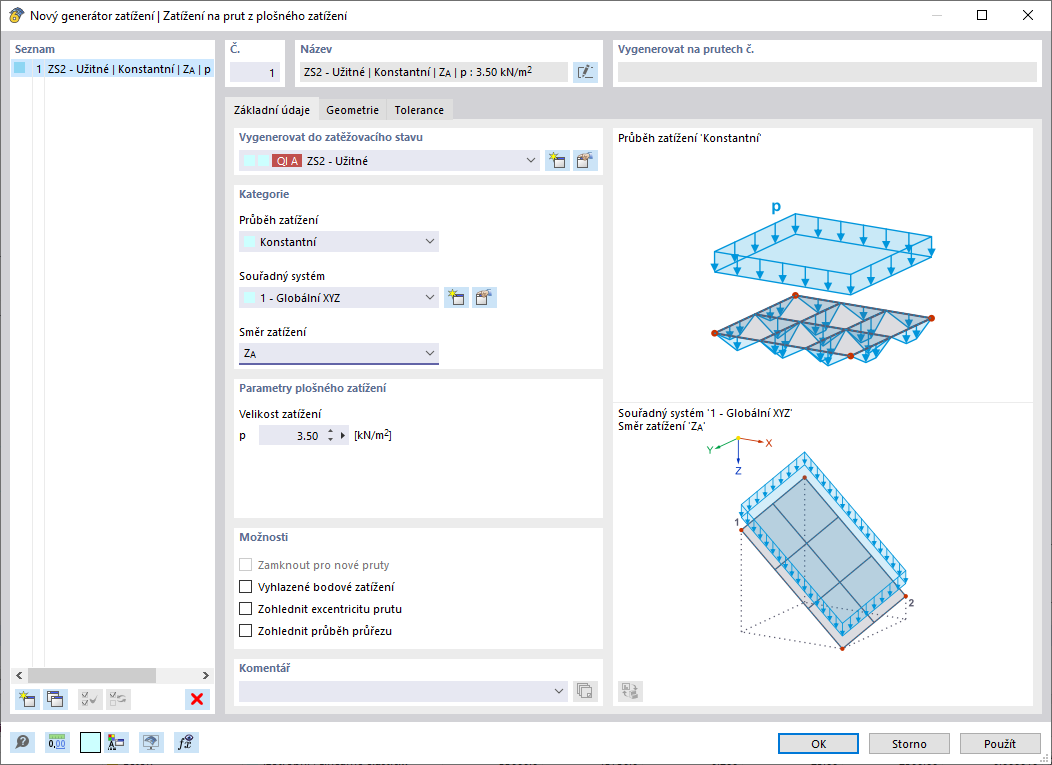Click the Možnosti section heading

click(264, 537)
